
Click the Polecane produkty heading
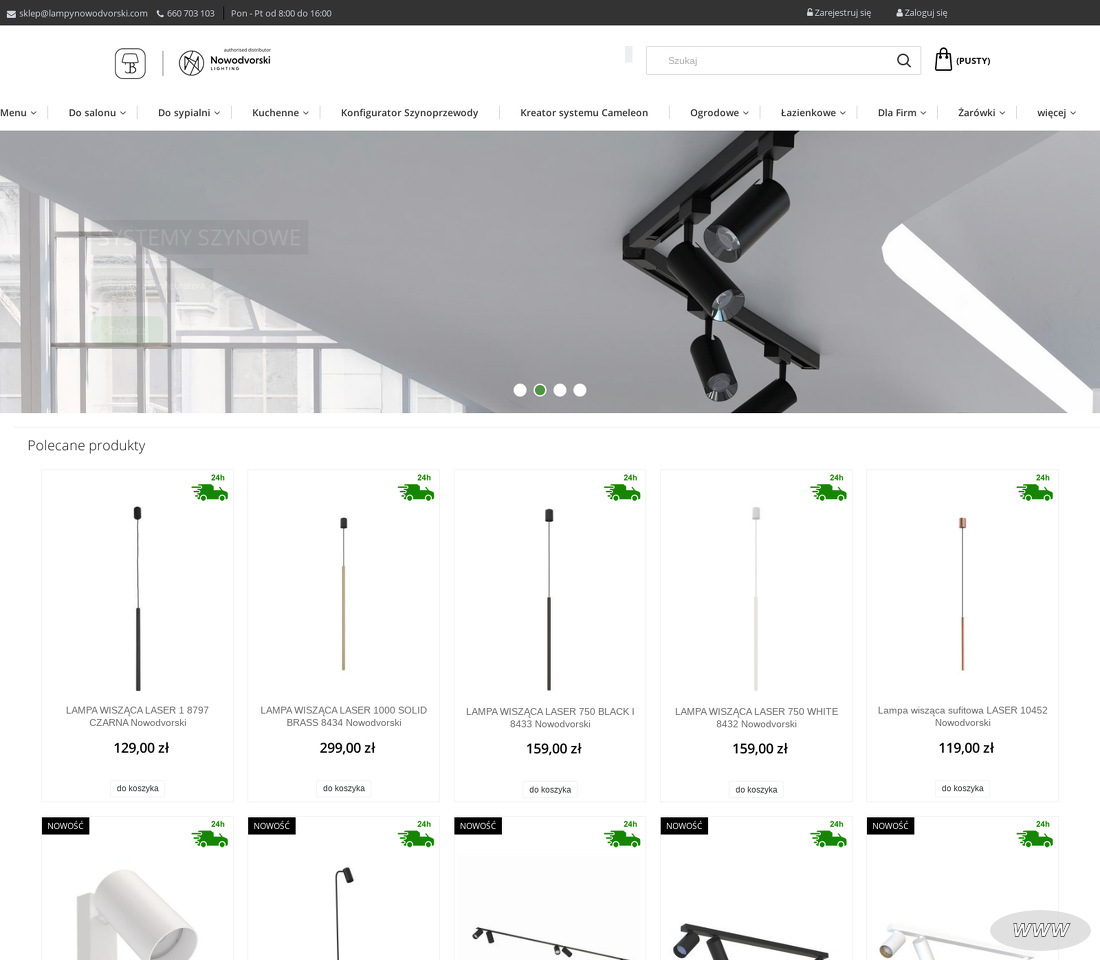[x=86, y=446]
